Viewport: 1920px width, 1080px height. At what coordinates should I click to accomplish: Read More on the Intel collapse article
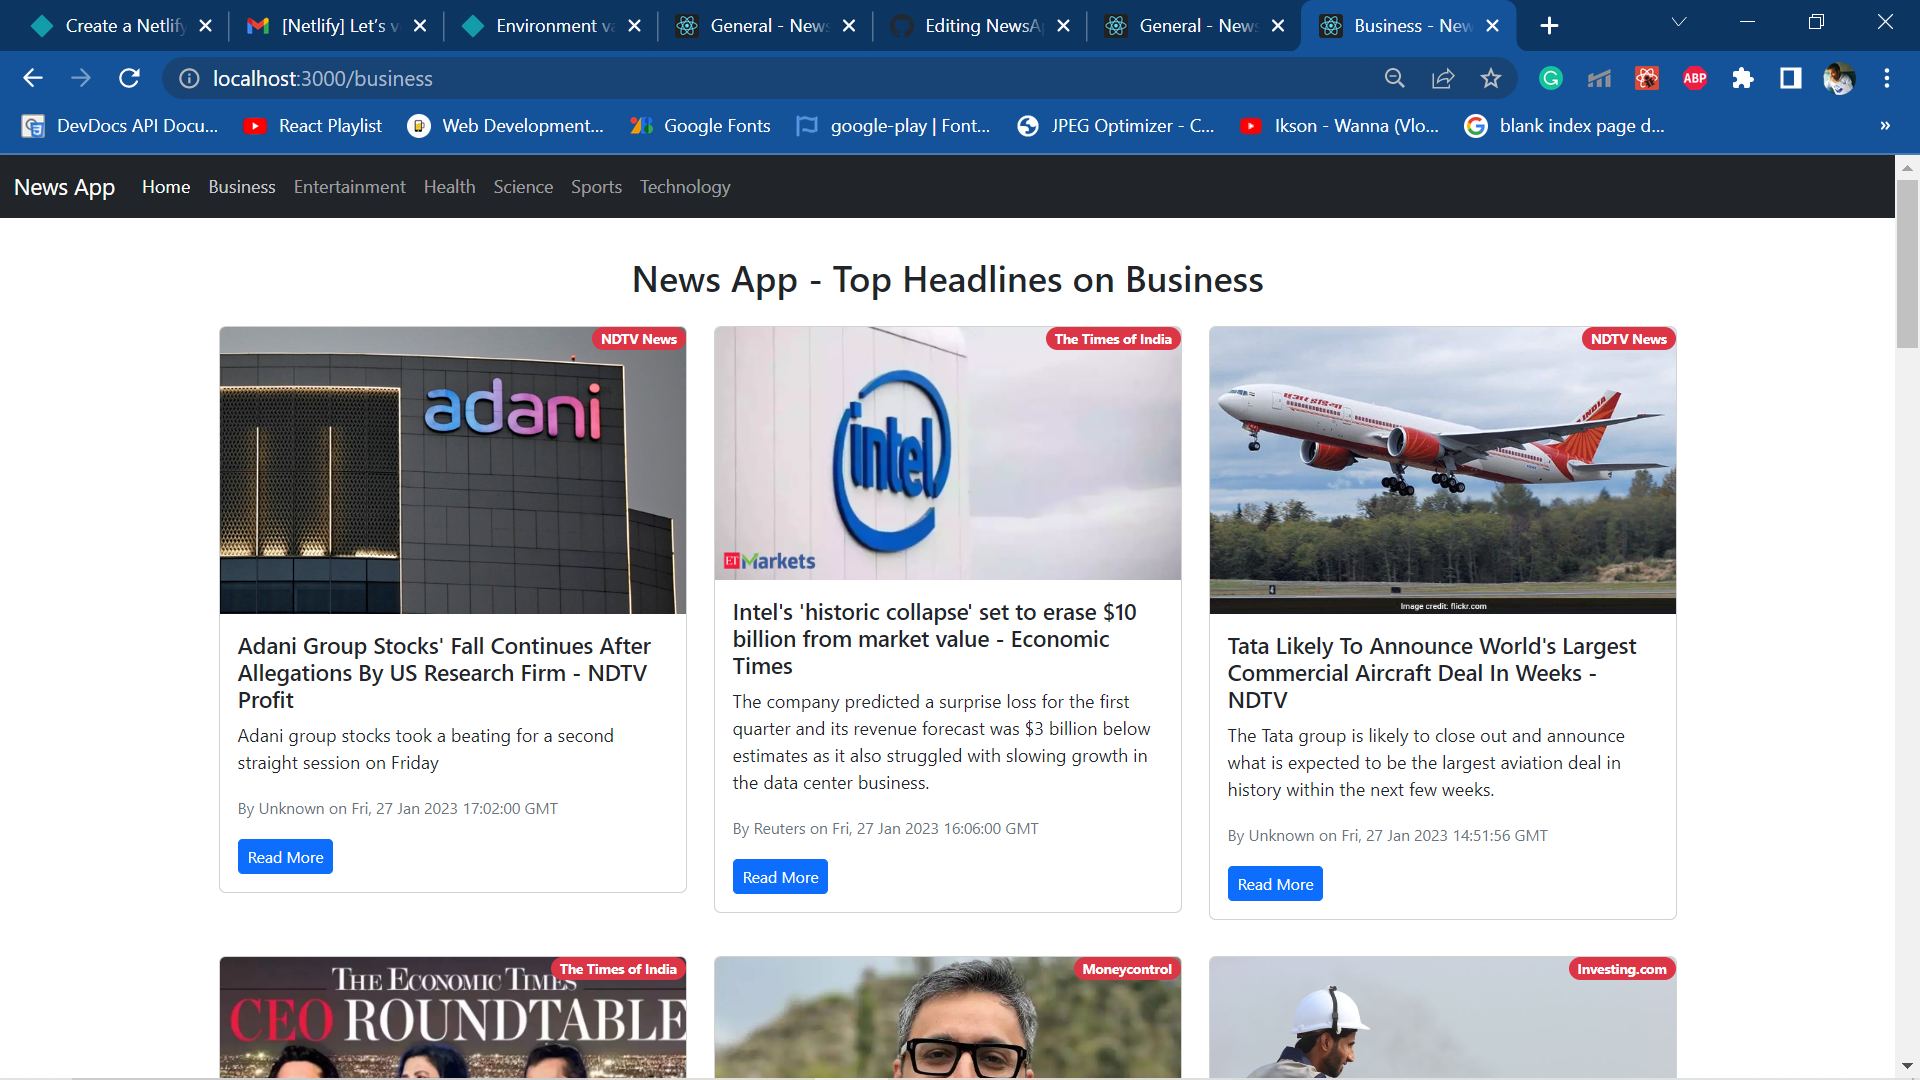780,877
